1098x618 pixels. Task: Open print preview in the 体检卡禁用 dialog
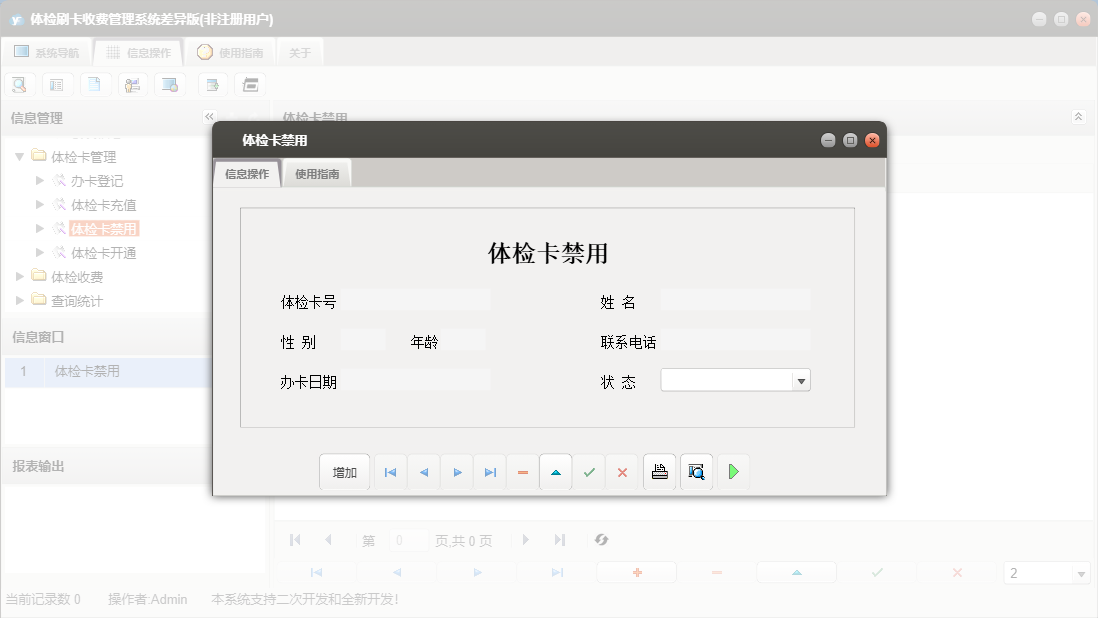pos(696,471)
